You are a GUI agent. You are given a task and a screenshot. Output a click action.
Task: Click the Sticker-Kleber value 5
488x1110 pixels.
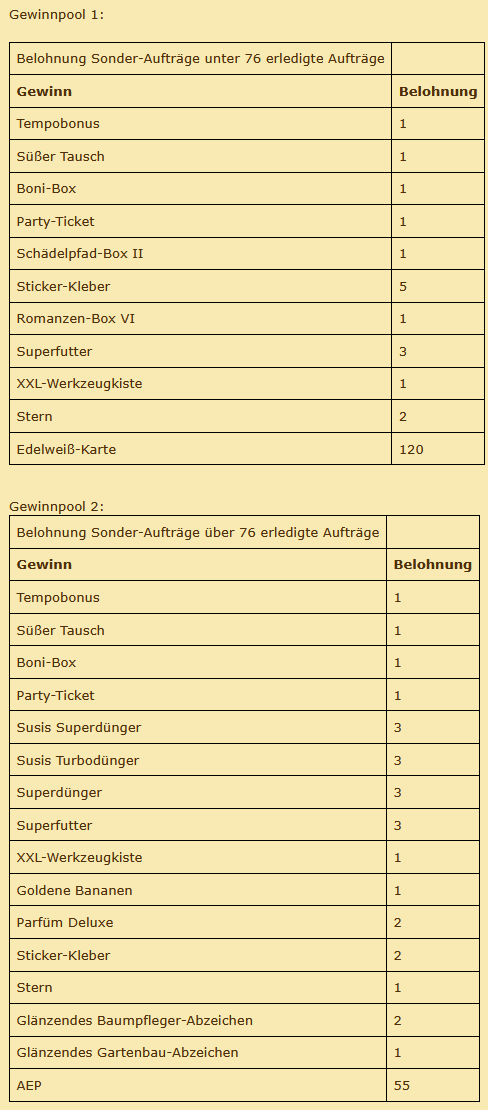pyautogui.click(x=403, y=287)
